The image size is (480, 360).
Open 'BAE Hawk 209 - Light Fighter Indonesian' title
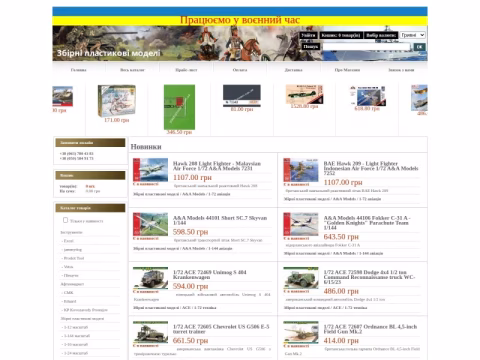(371, 168)
